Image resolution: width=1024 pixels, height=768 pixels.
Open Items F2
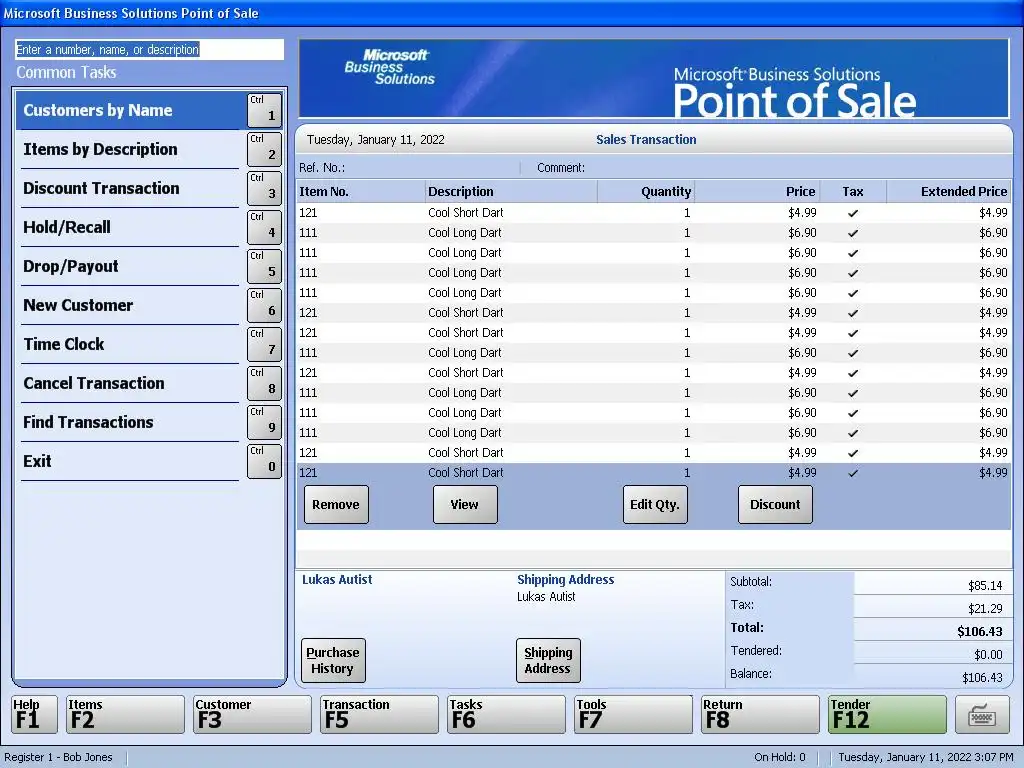(x=125, y=714)
